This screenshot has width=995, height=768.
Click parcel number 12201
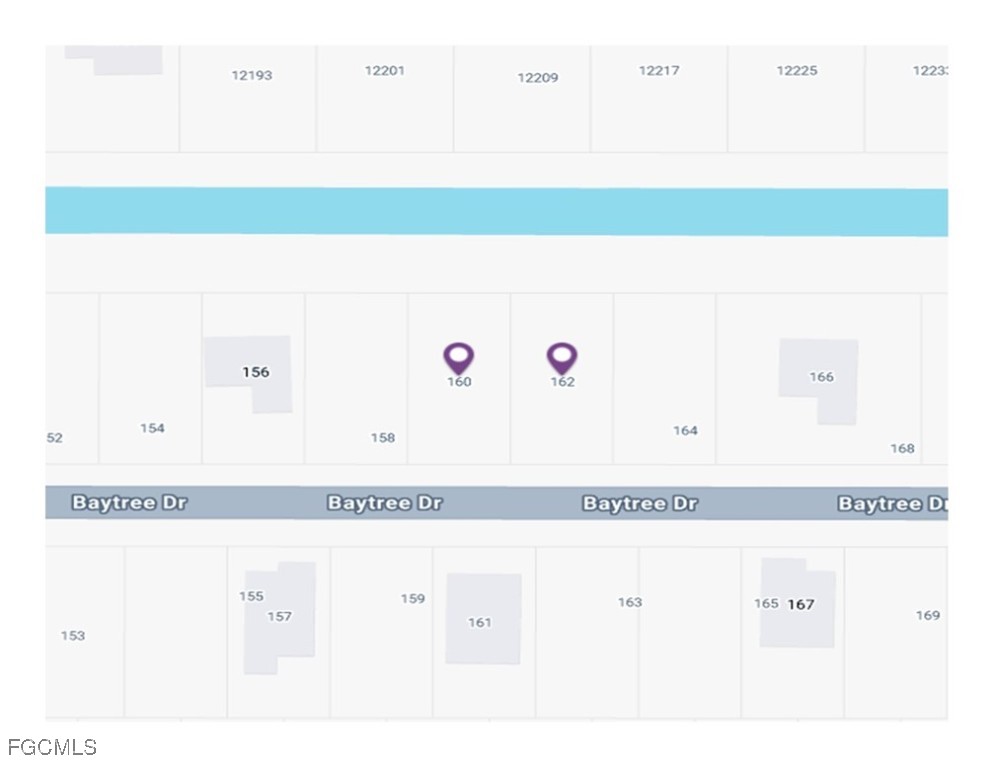(x=385, y=70)
